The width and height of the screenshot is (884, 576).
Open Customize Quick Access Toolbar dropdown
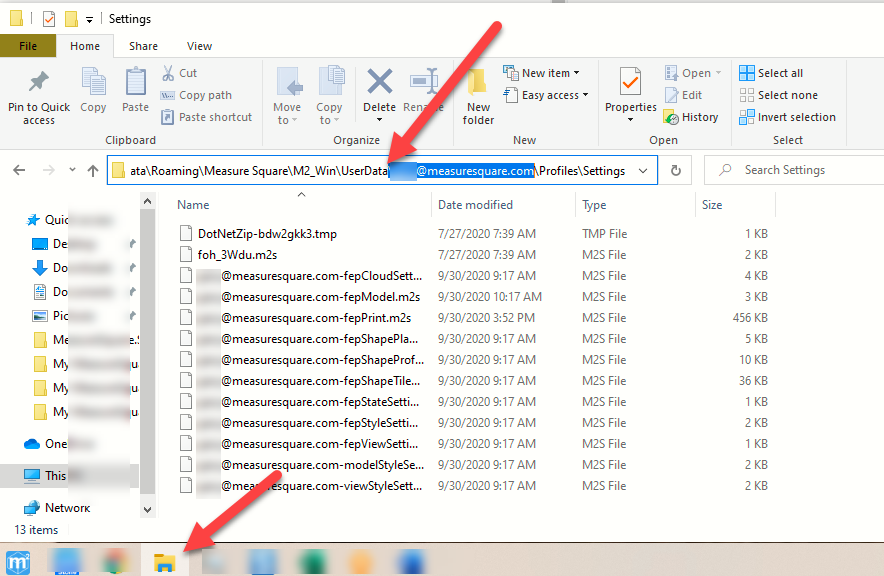[89, 20]
